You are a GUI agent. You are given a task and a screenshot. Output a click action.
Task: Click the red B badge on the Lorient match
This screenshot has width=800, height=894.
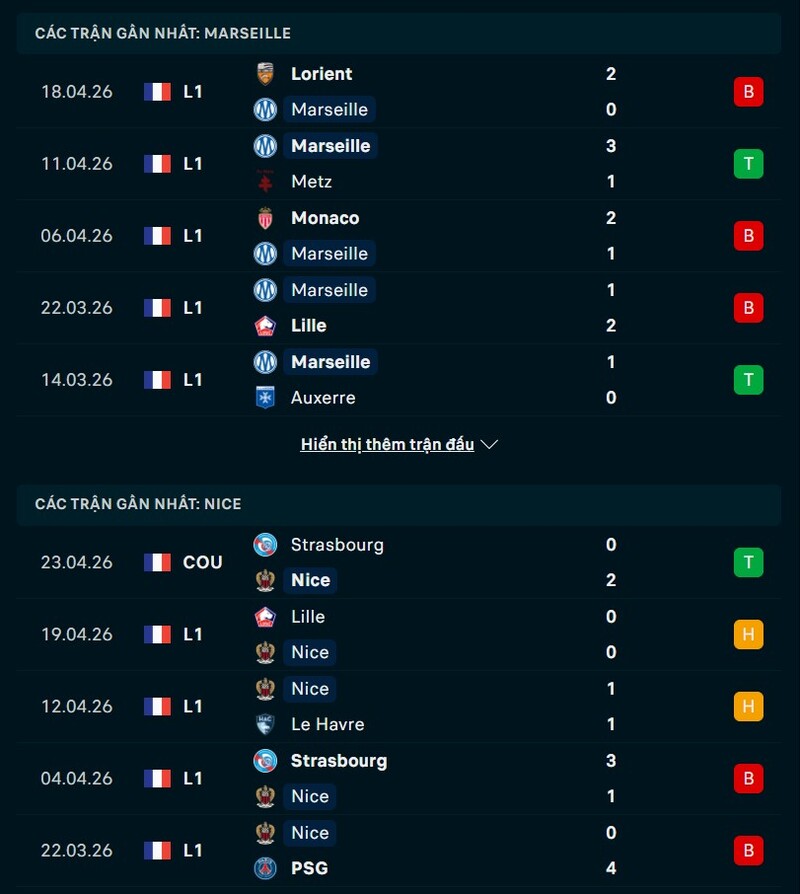pos(748,91)
